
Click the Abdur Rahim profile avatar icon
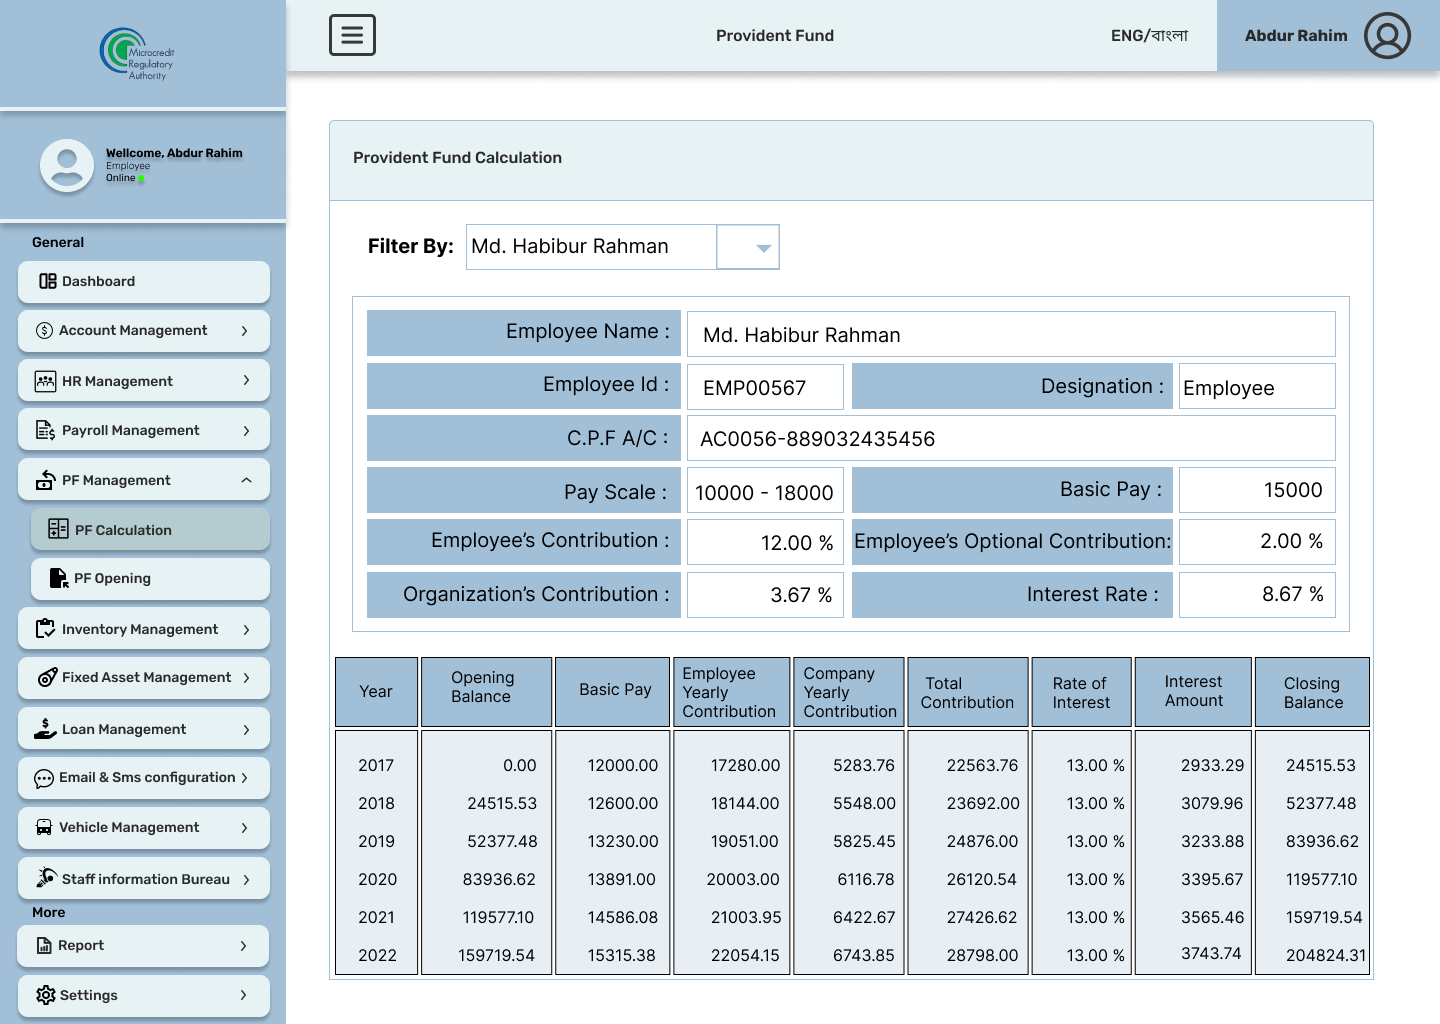point(1387,35)
